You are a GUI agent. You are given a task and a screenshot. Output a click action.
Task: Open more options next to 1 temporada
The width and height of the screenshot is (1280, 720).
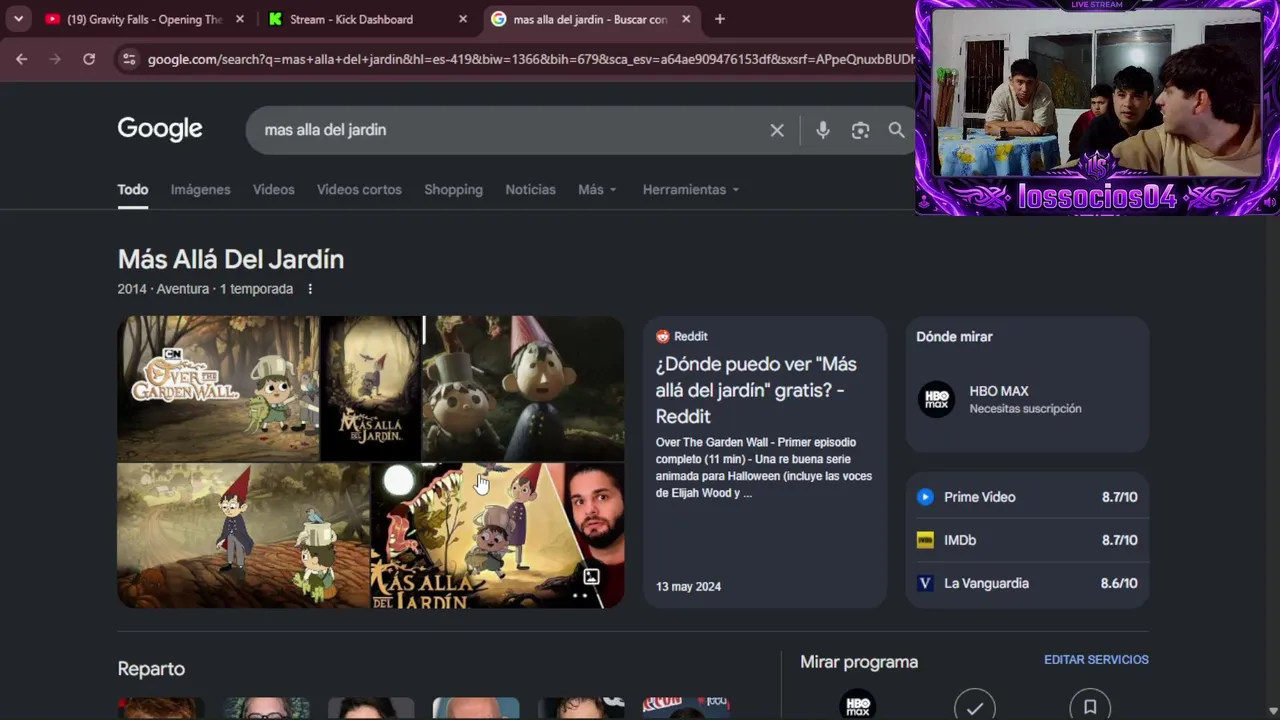click(310, 289)
